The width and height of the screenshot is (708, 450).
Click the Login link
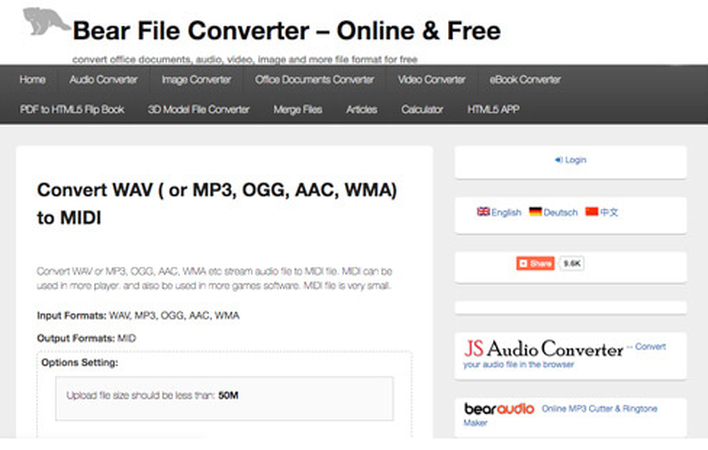click(575, 160)
